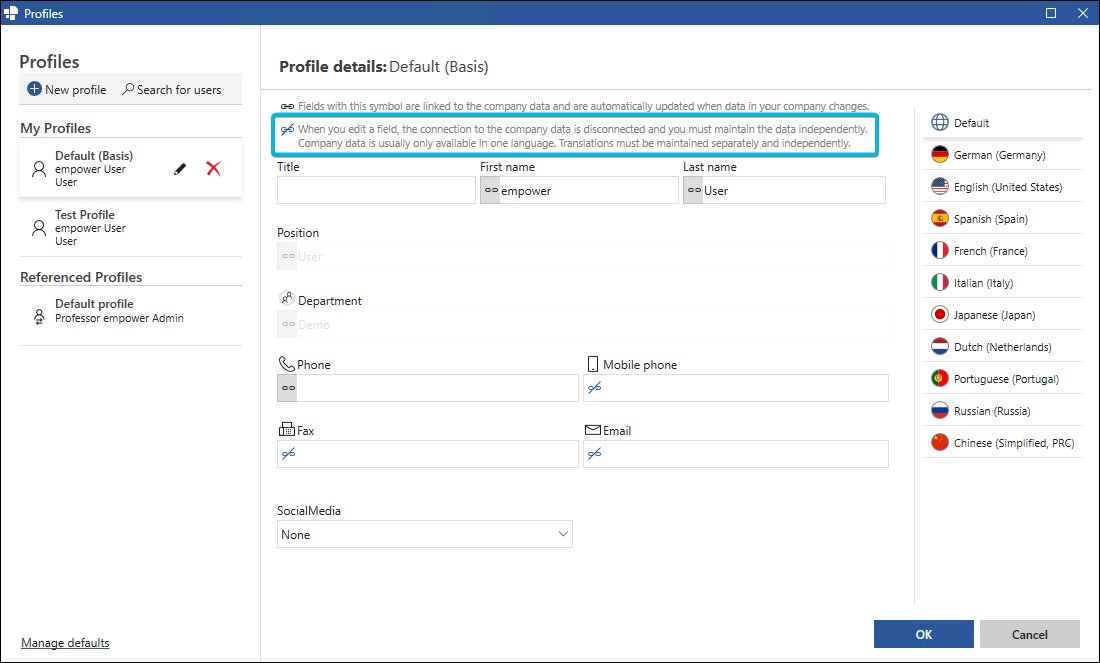Click into the Title input field

[x=376, y=190]
